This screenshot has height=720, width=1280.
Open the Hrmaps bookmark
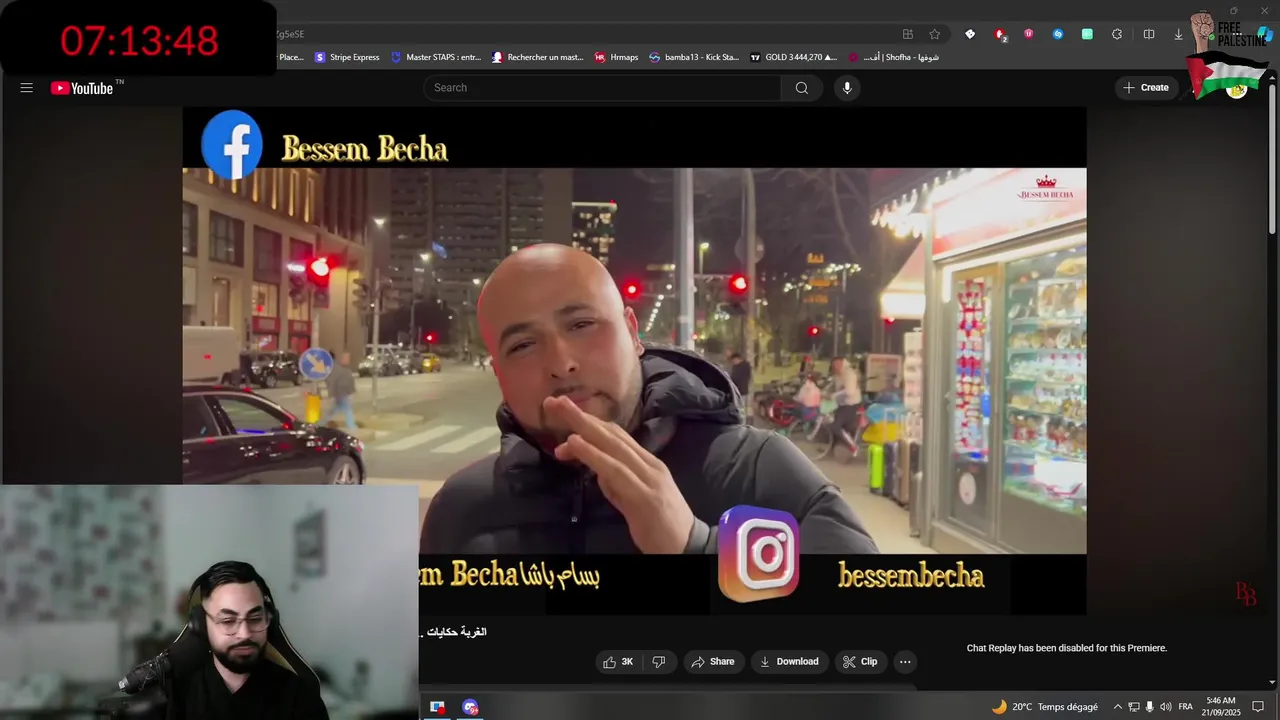coord(616,57)
